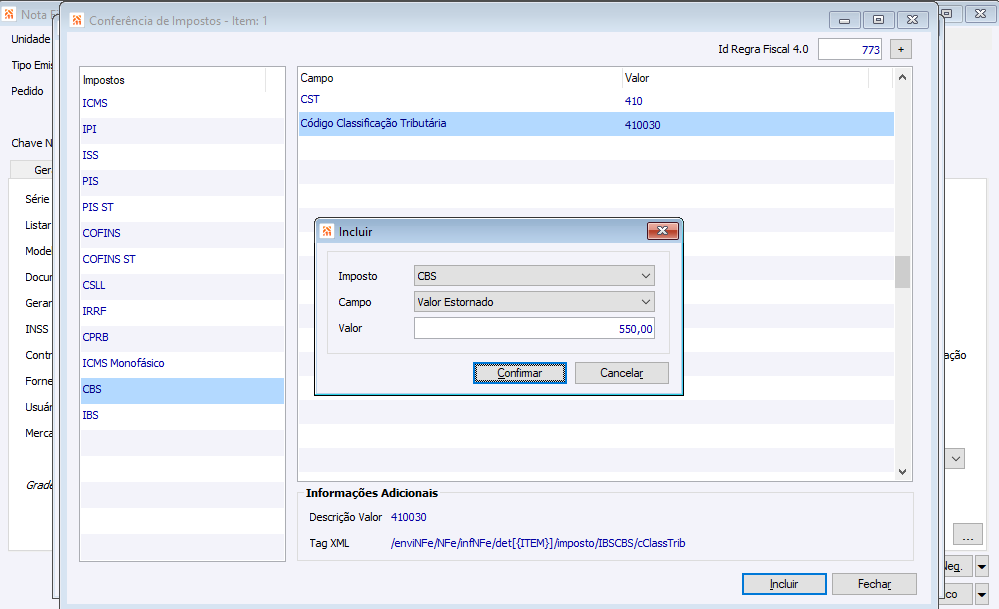The width and height of the screenshot is (999, 609).
Task: Click the Fechar button
Action: (874, 584)
